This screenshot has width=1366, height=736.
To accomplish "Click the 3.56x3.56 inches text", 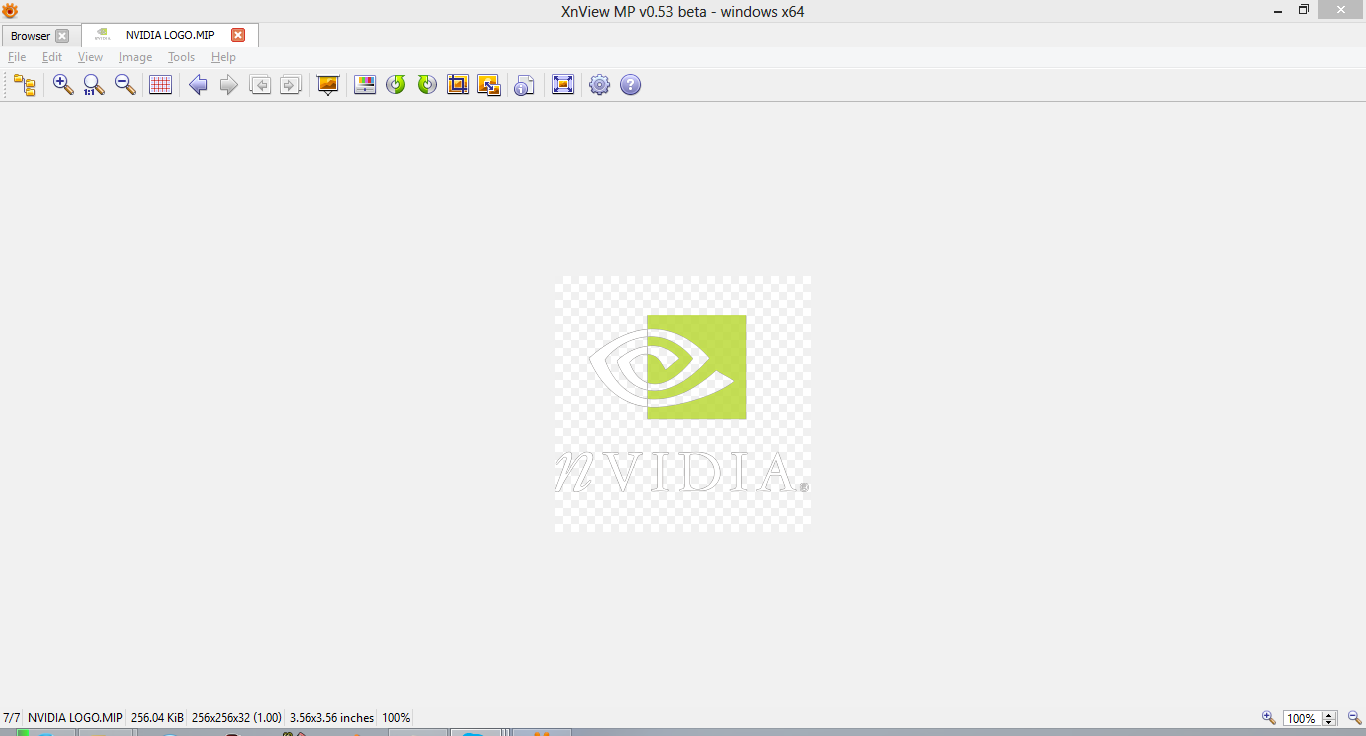I will click(332, 718).
